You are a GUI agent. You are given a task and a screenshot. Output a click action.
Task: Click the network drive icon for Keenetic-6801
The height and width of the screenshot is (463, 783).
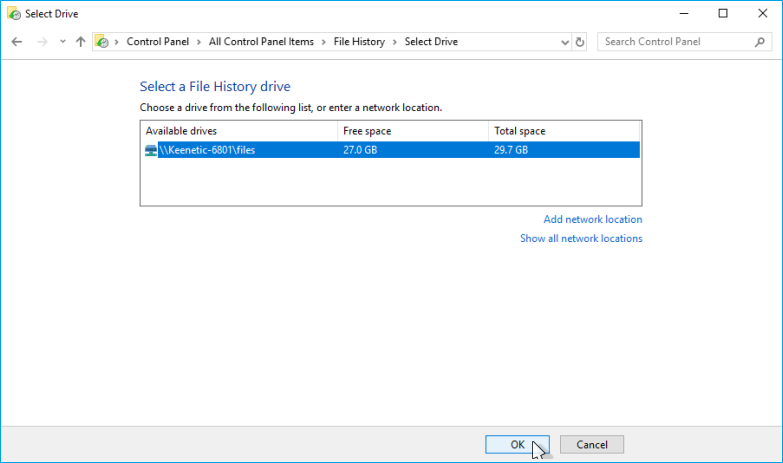151,150
